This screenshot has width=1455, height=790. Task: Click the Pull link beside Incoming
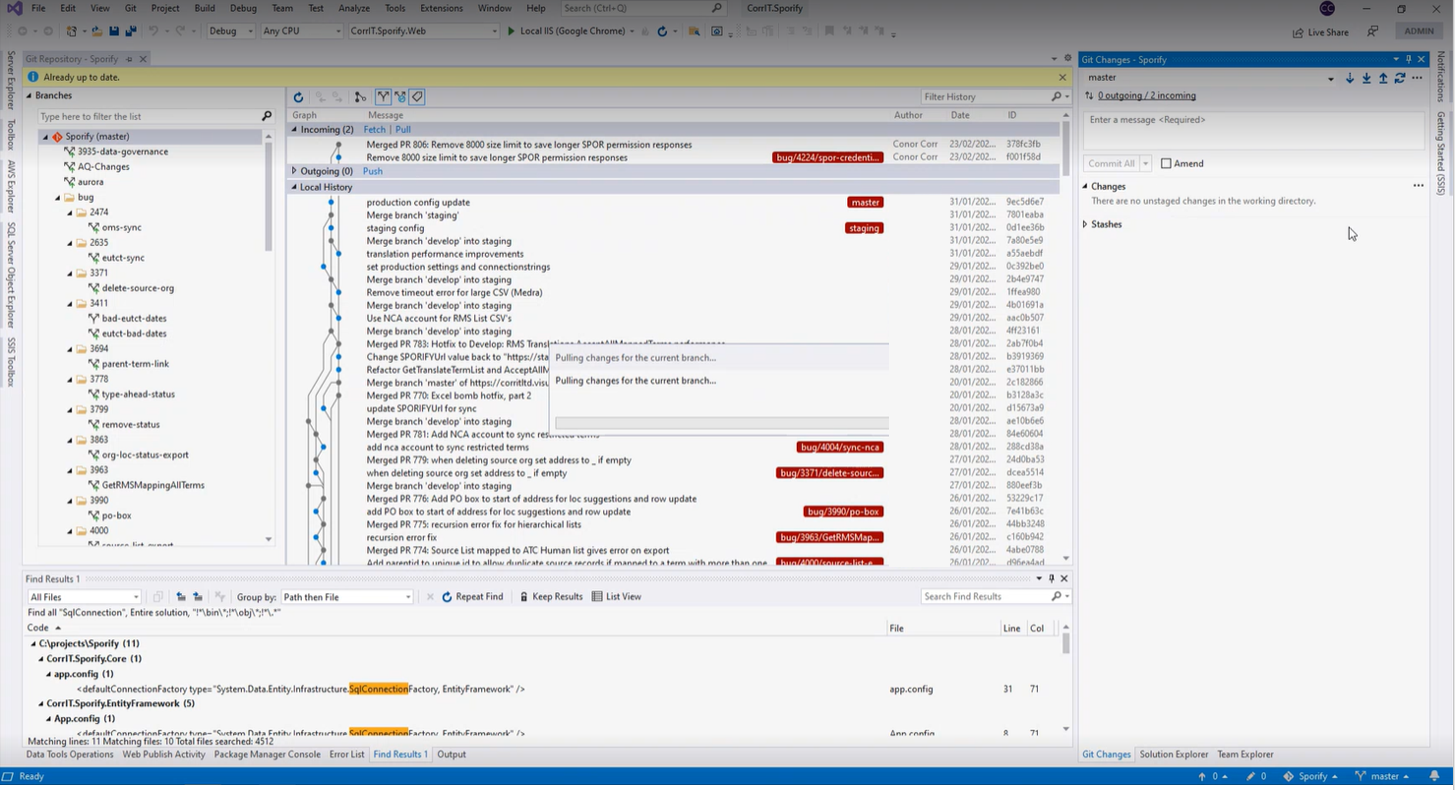403,130
